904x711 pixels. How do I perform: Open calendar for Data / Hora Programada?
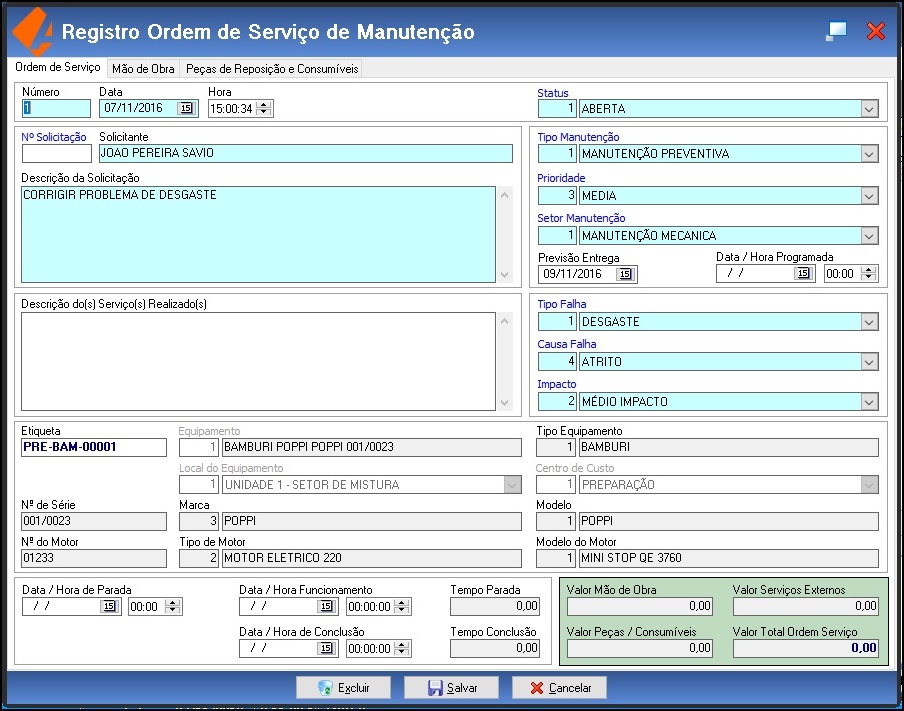click(803, 273)
